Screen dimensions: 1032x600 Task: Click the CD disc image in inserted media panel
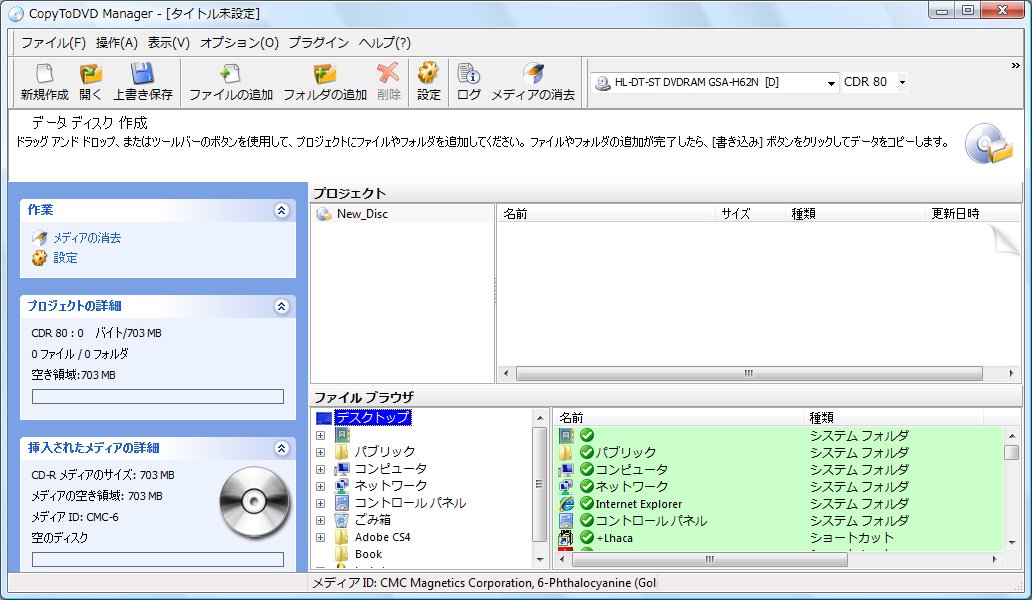(254, 502)
